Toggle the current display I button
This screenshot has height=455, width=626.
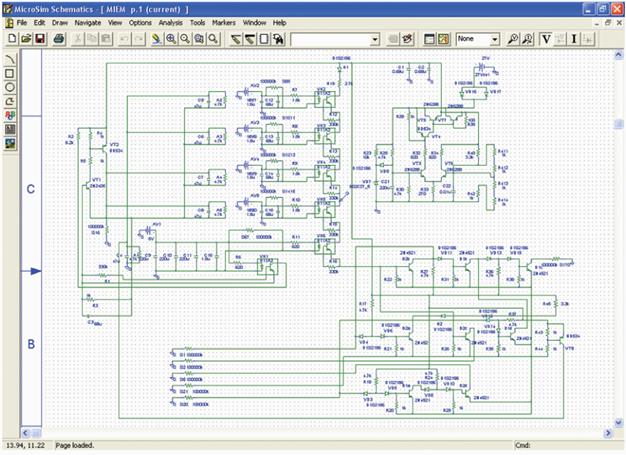(575, 39)
